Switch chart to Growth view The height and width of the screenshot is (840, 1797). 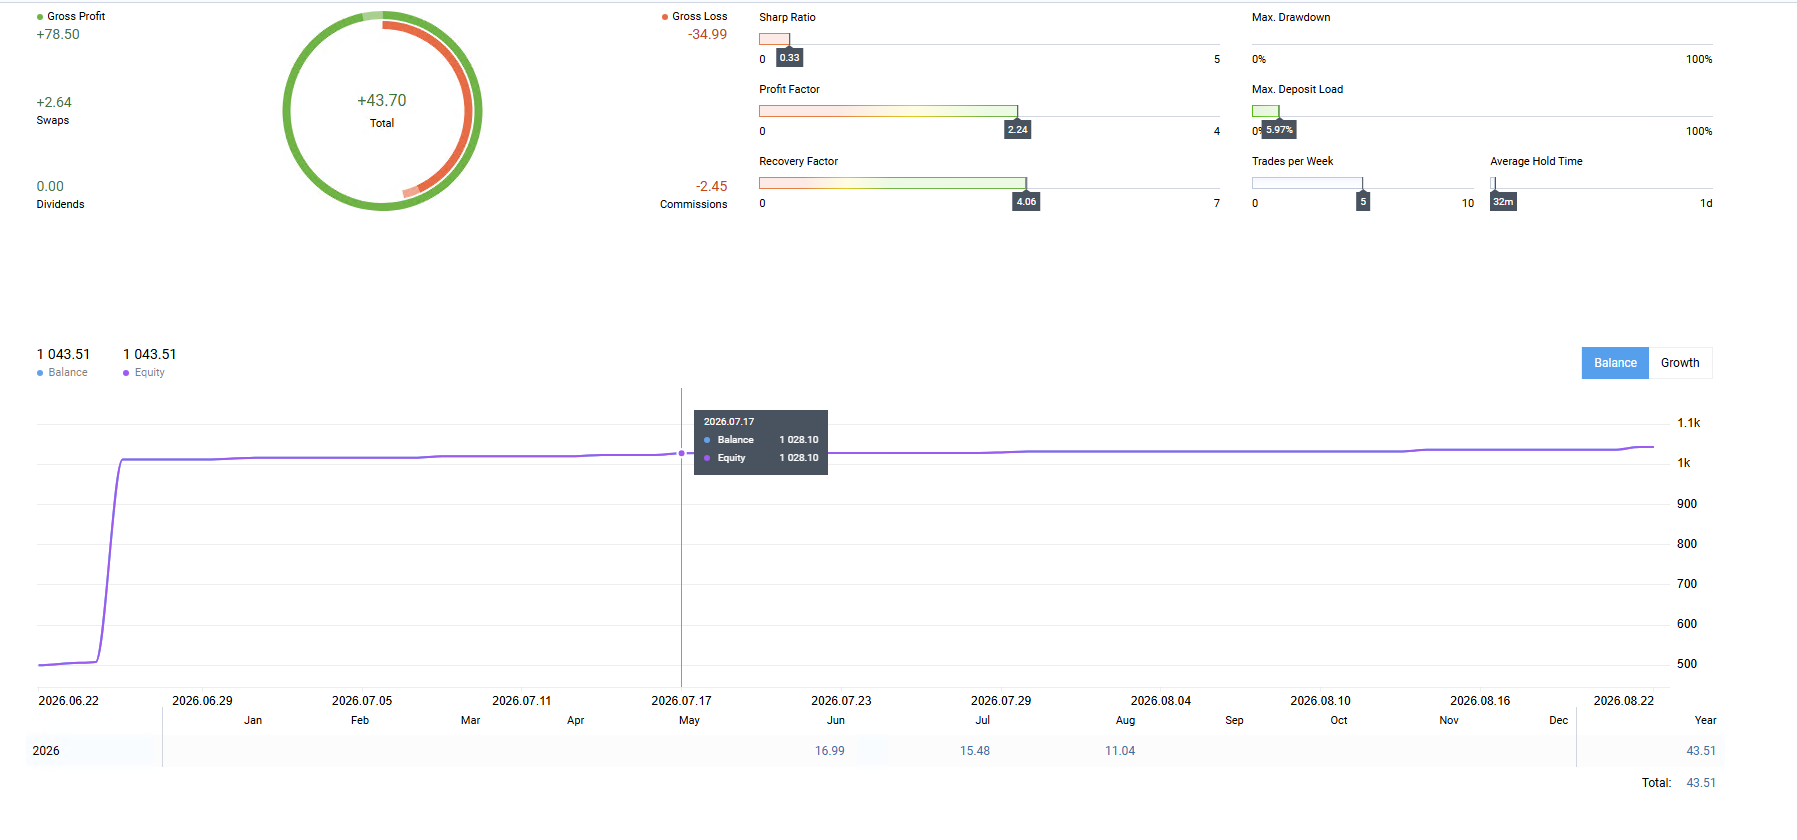1680,363
